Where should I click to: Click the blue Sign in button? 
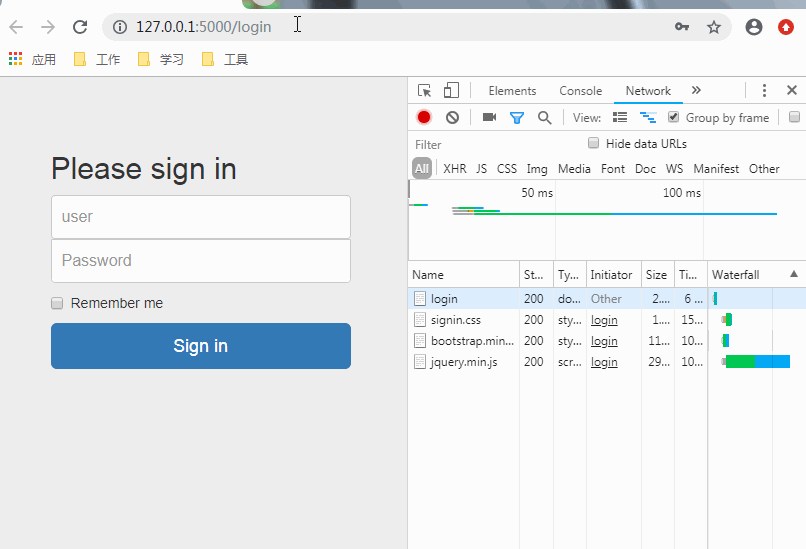pyautogui.click(x=201, y=346)
